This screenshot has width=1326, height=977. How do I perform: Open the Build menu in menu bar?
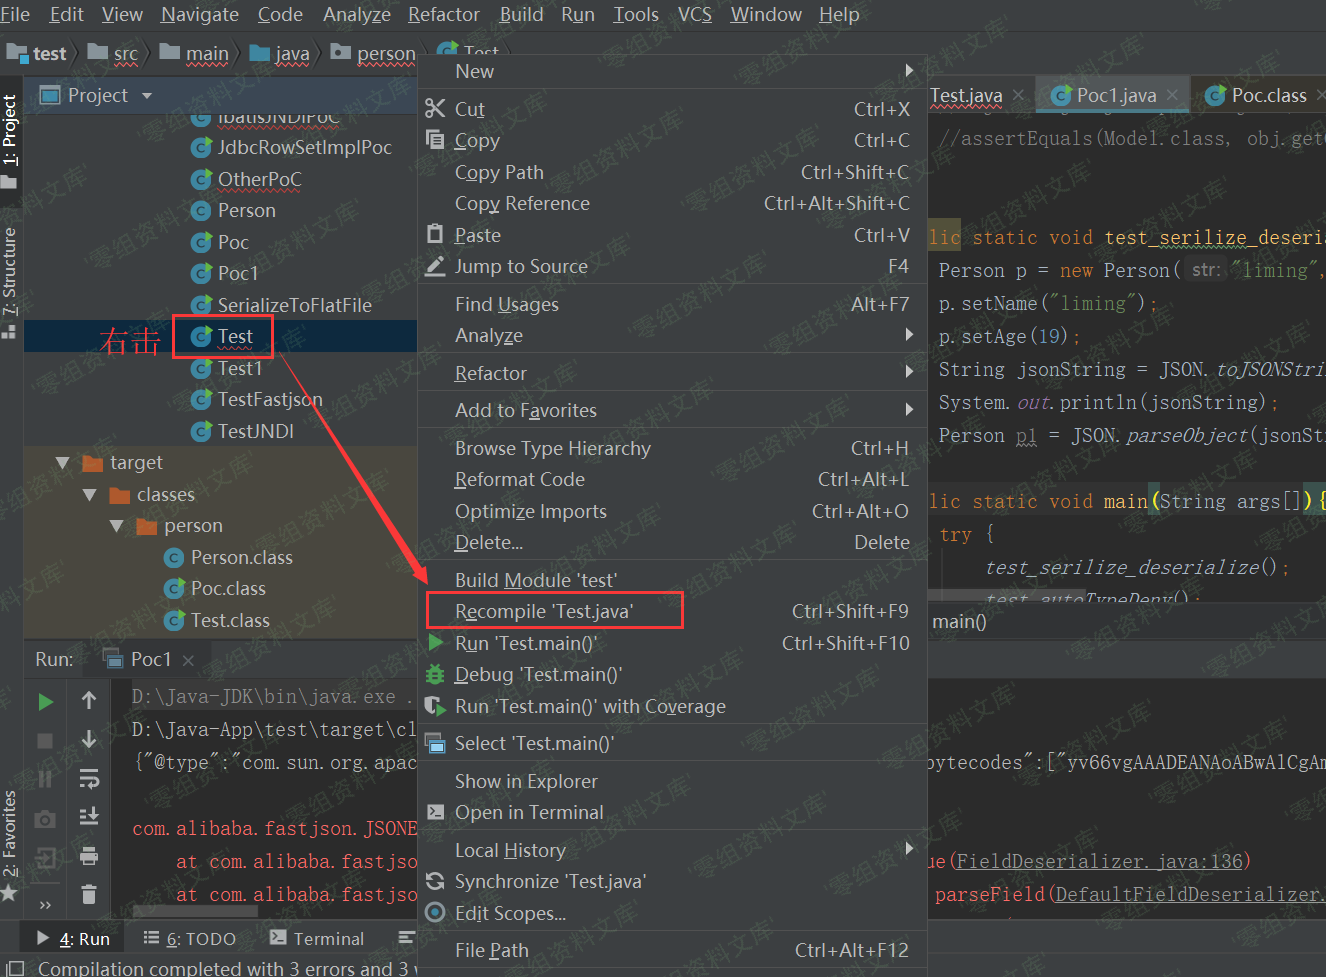tap(521, 14)
